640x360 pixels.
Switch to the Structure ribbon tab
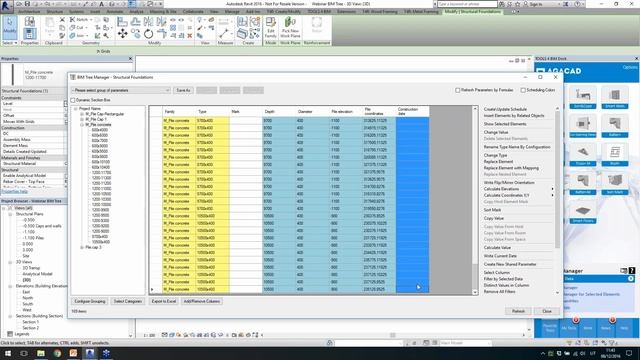pyautogui.click(x=55, y=12)
